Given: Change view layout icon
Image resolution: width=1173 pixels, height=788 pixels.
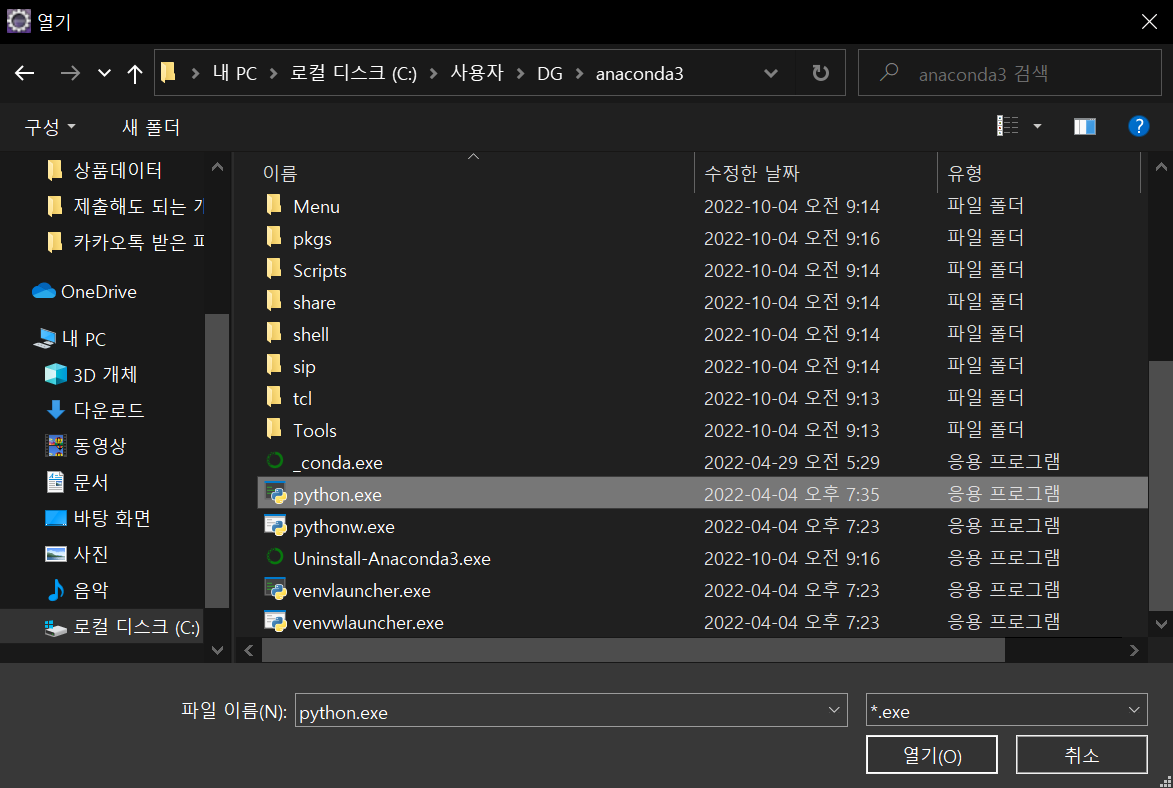Looking at the screenshot, I should (x=1008, y=126).
